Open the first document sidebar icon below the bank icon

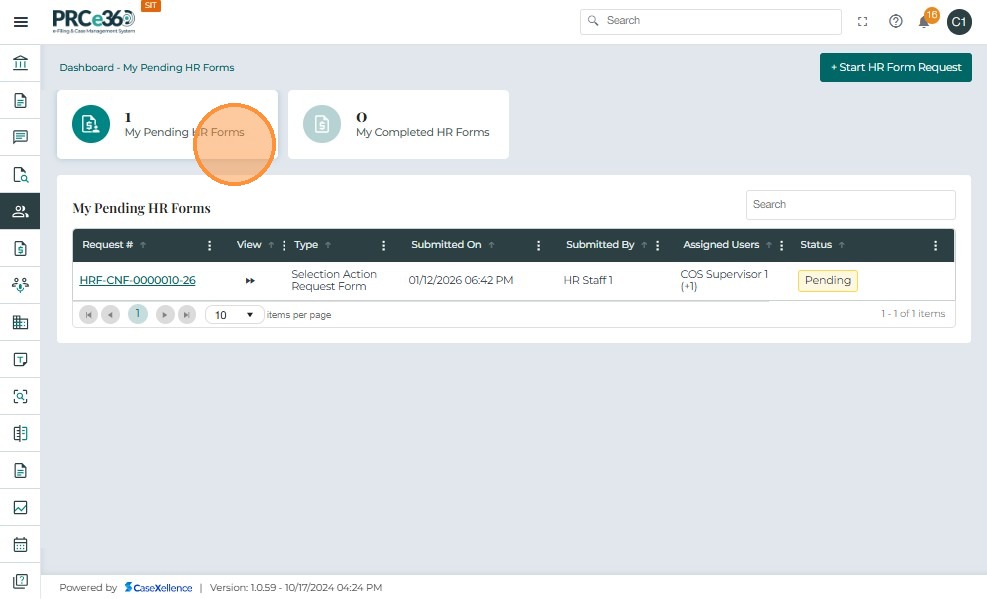pos(20,100)
